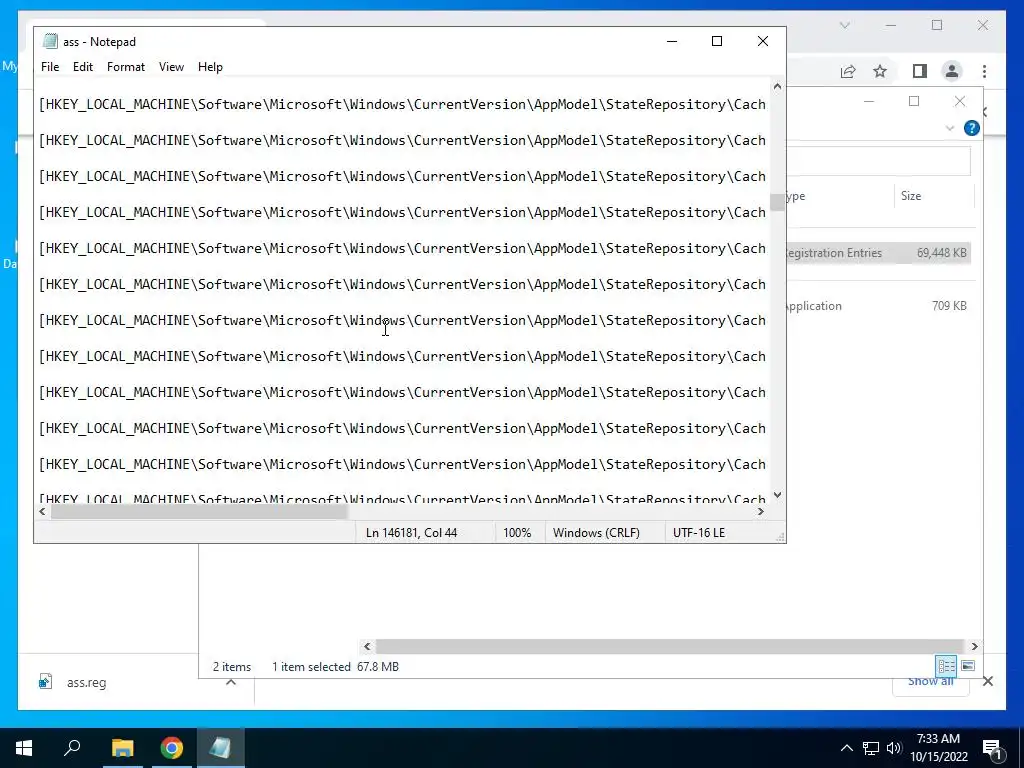This screenshot has width=1024, height=768.
Task: Click the 2 items status text
Action: click(x=232, y=667)
